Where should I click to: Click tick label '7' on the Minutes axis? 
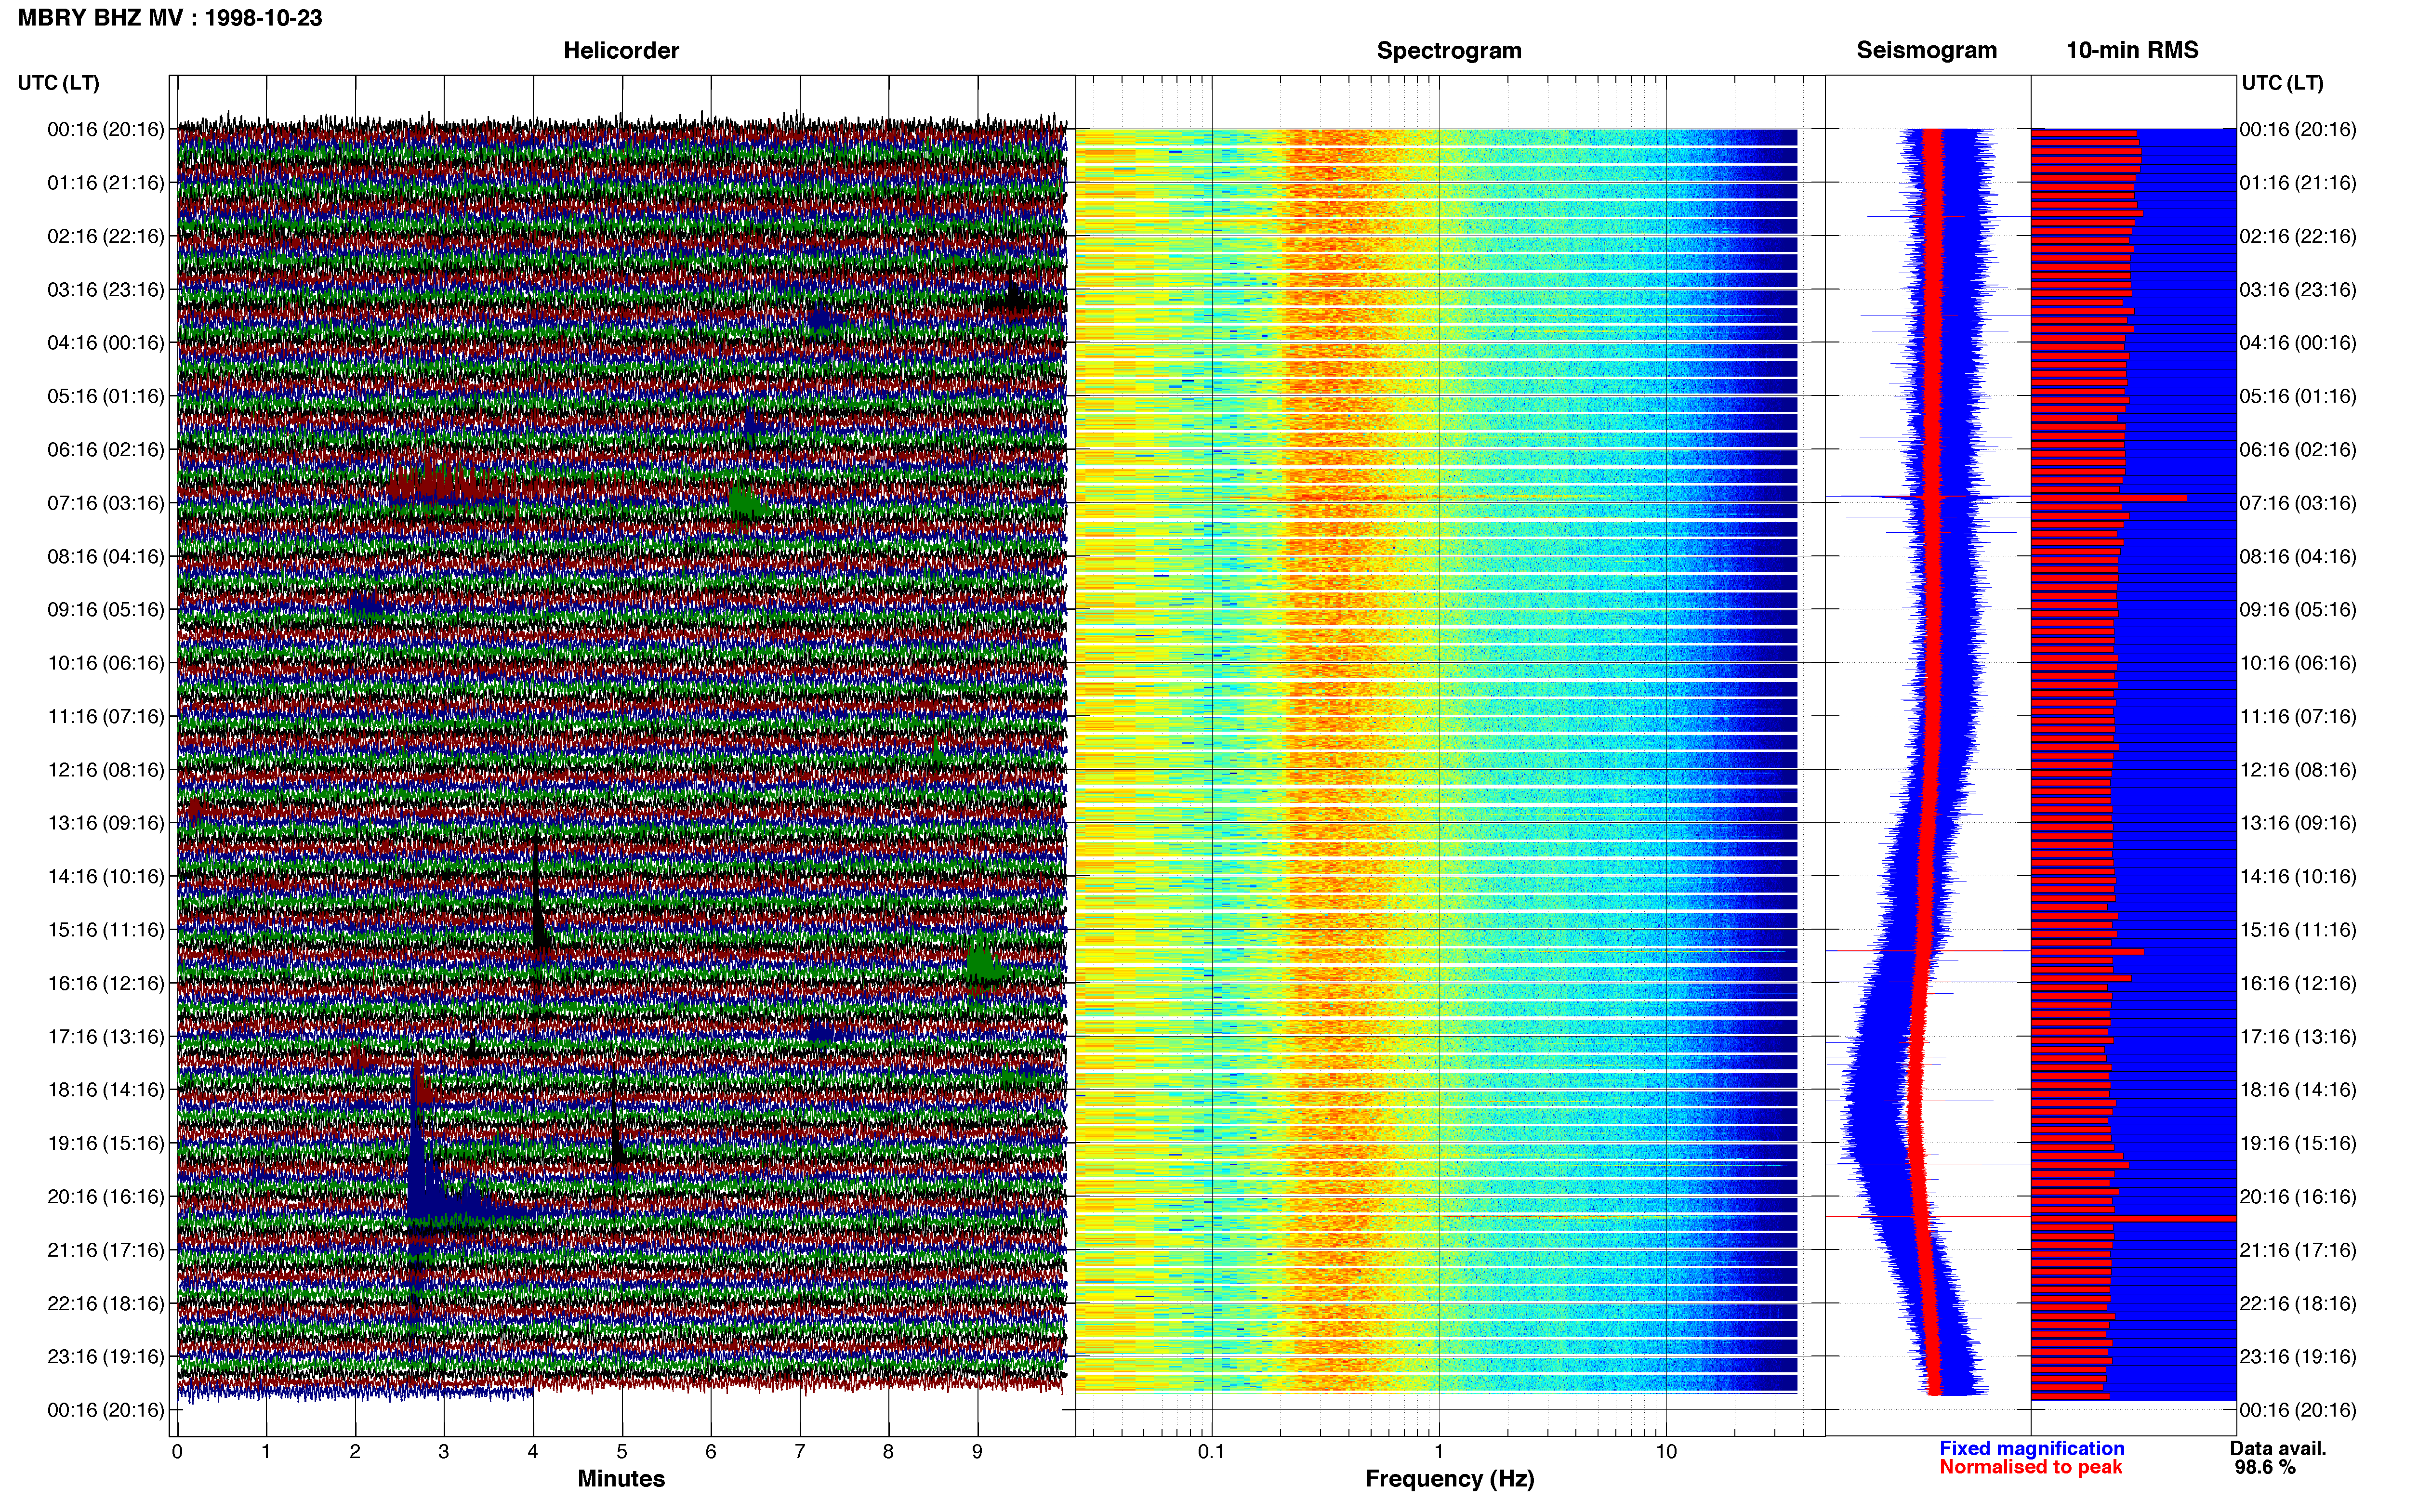coord(800,1452)
